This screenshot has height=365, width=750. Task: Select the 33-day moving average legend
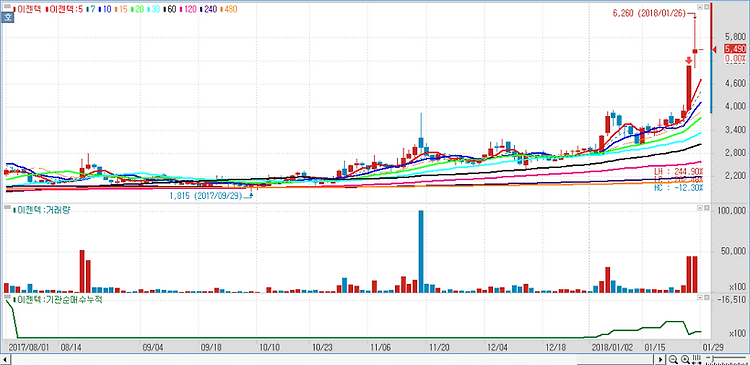(154, 9)
